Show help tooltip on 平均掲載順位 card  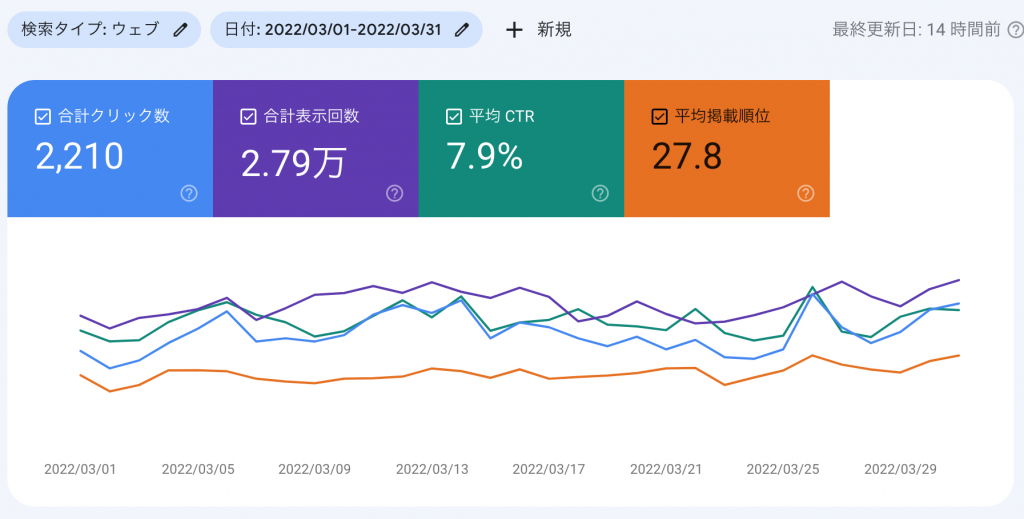(806, 193)
